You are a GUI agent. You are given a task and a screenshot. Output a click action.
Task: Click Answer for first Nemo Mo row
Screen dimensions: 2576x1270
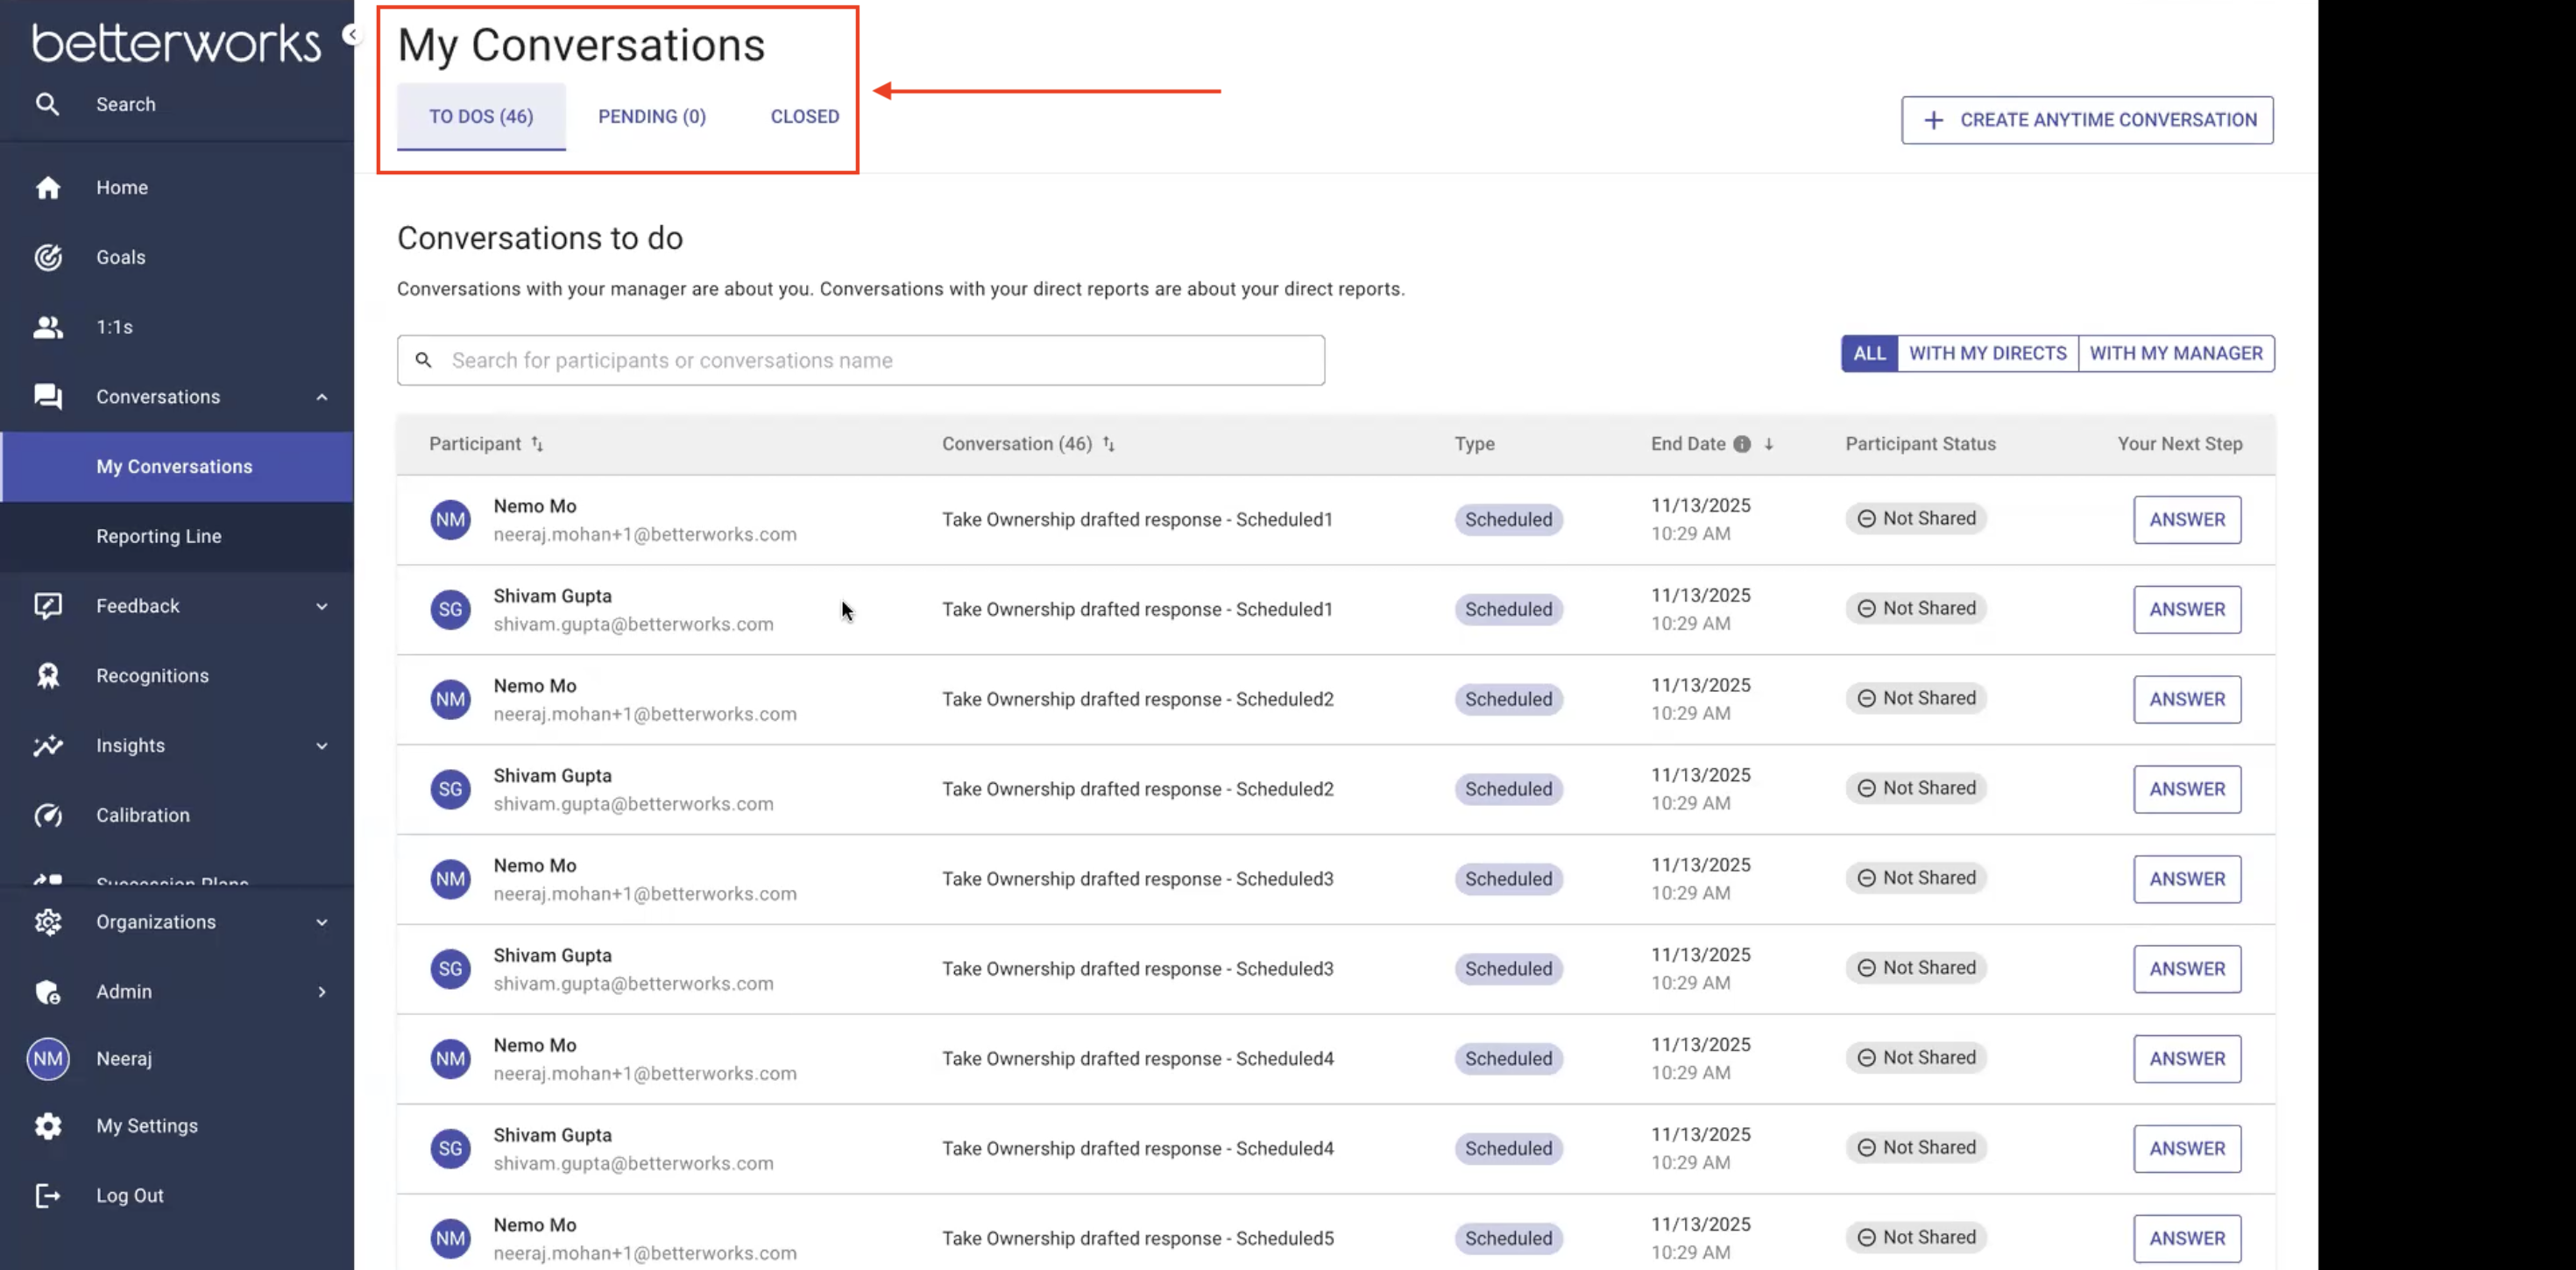click(x=2187, y=520)
